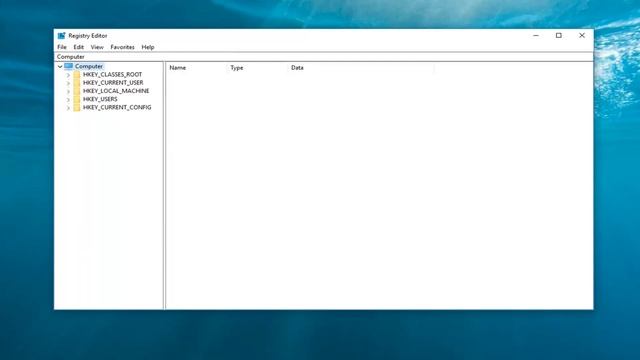The width and height of the screenshot is (640, 360).
Task: Select HKEY_CURRENT_CONFIG in the tree
Action: [117, 107]
